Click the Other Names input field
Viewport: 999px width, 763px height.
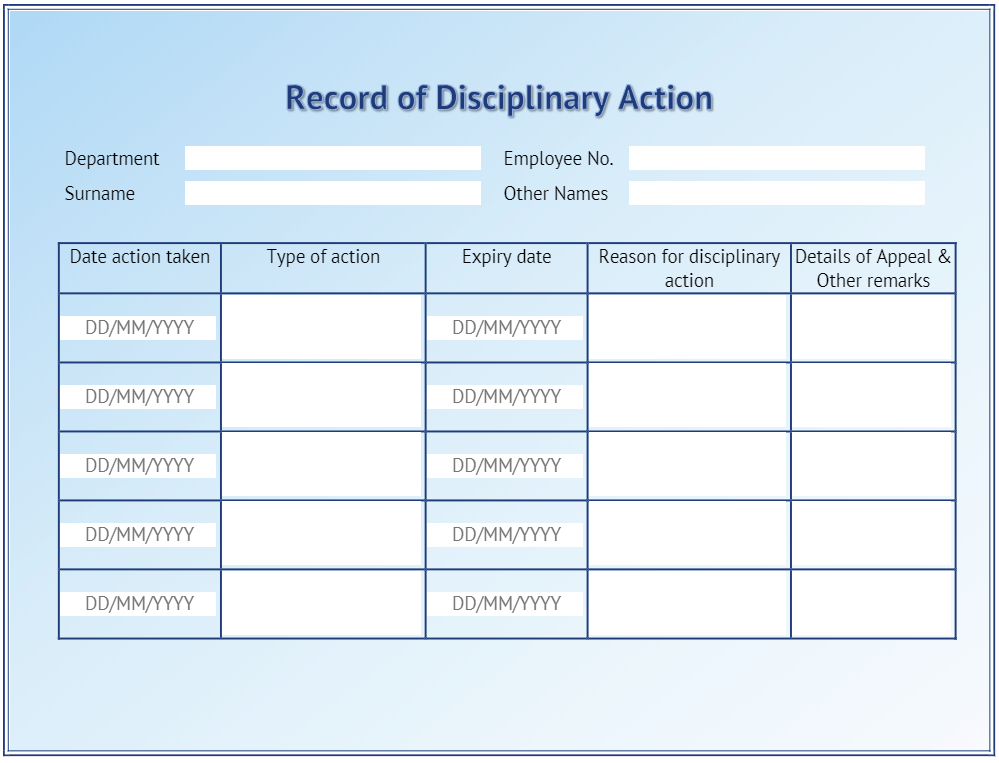[775, 193]
